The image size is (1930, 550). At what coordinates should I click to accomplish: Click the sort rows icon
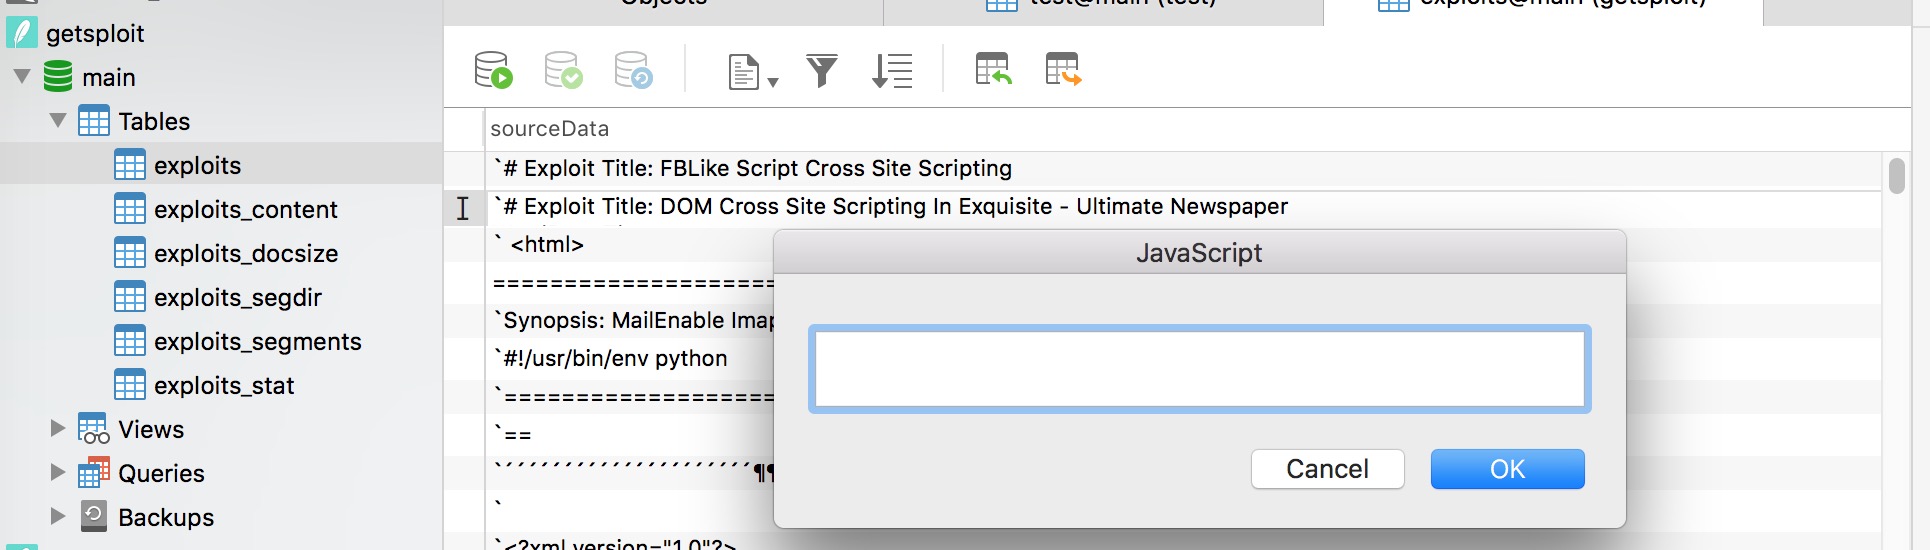(x=892, y=70)
